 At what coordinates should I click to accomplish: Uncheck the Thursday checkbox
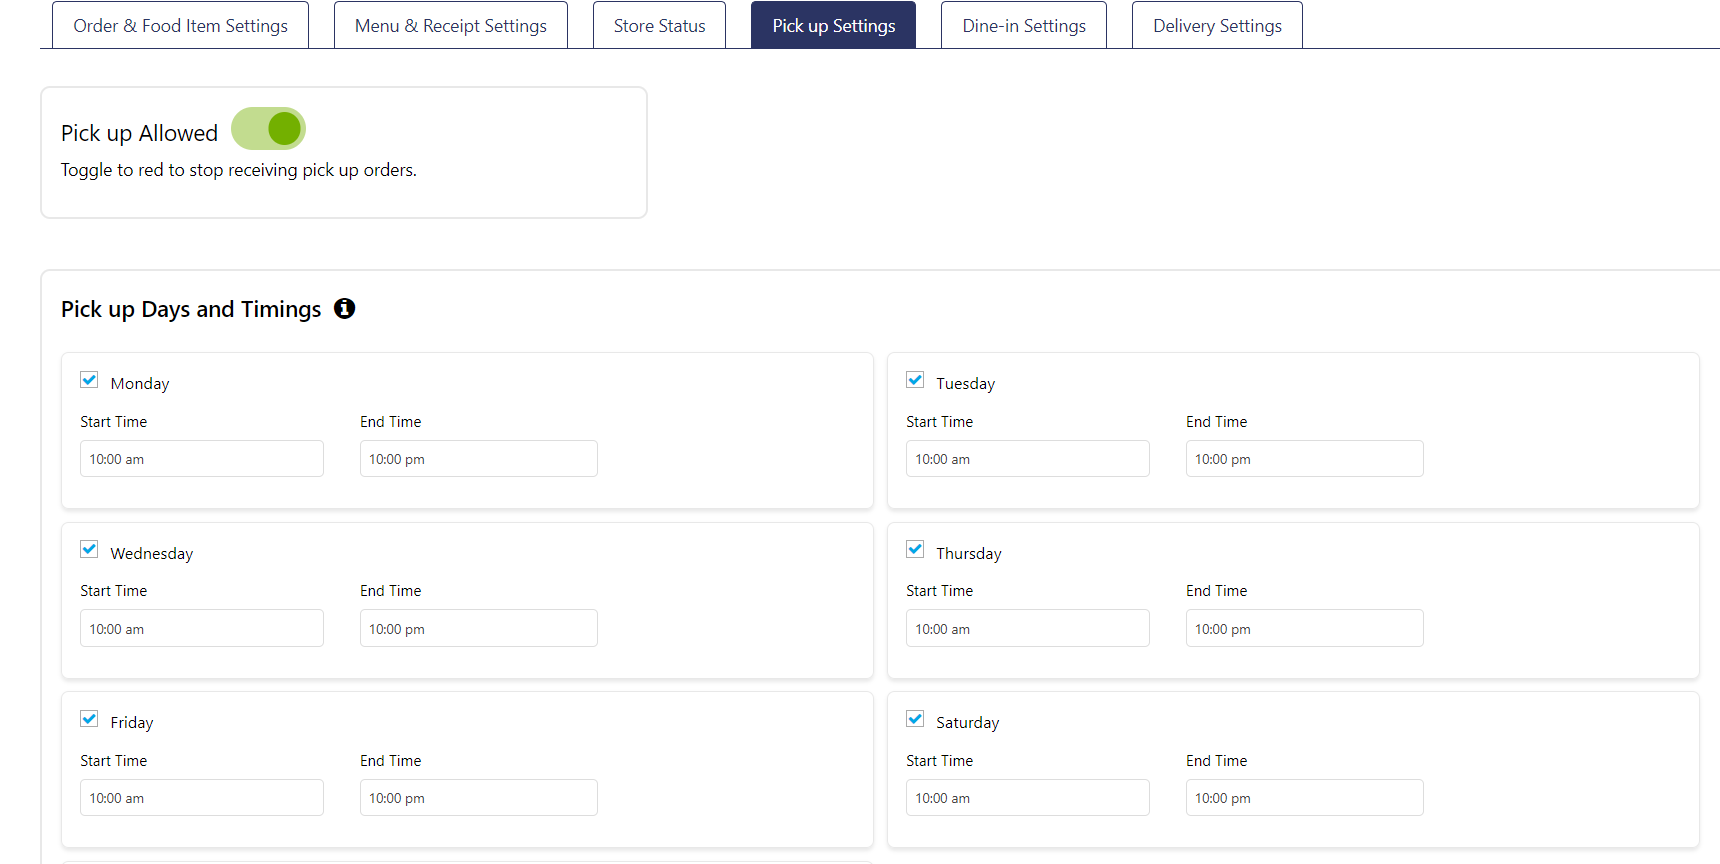point(915,549)
